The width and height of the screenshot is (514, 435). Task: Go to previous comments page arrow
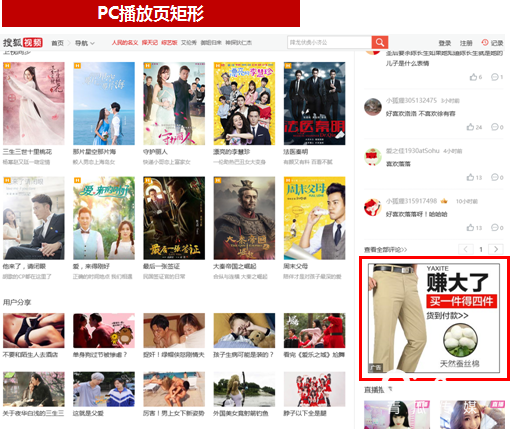coord(466,249)
